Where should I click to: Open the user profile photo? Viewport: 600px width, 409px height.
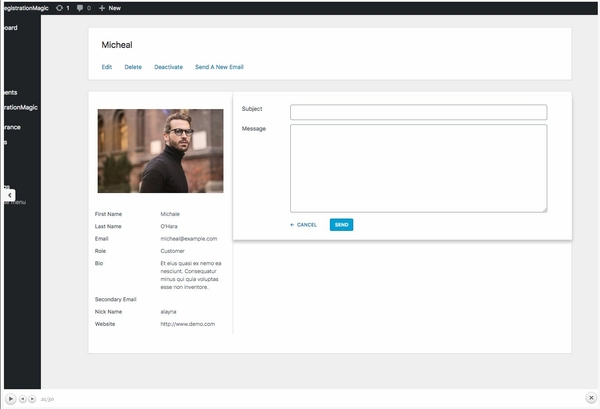point(160,151)
